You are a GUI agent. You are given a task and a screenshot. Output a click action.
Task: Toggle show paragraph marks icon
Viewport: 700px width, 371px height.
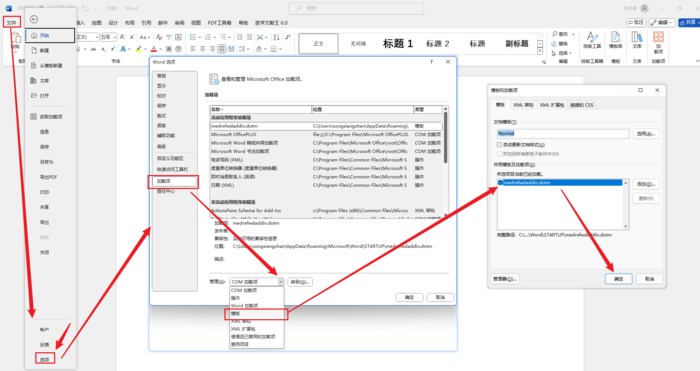point(288,37)
